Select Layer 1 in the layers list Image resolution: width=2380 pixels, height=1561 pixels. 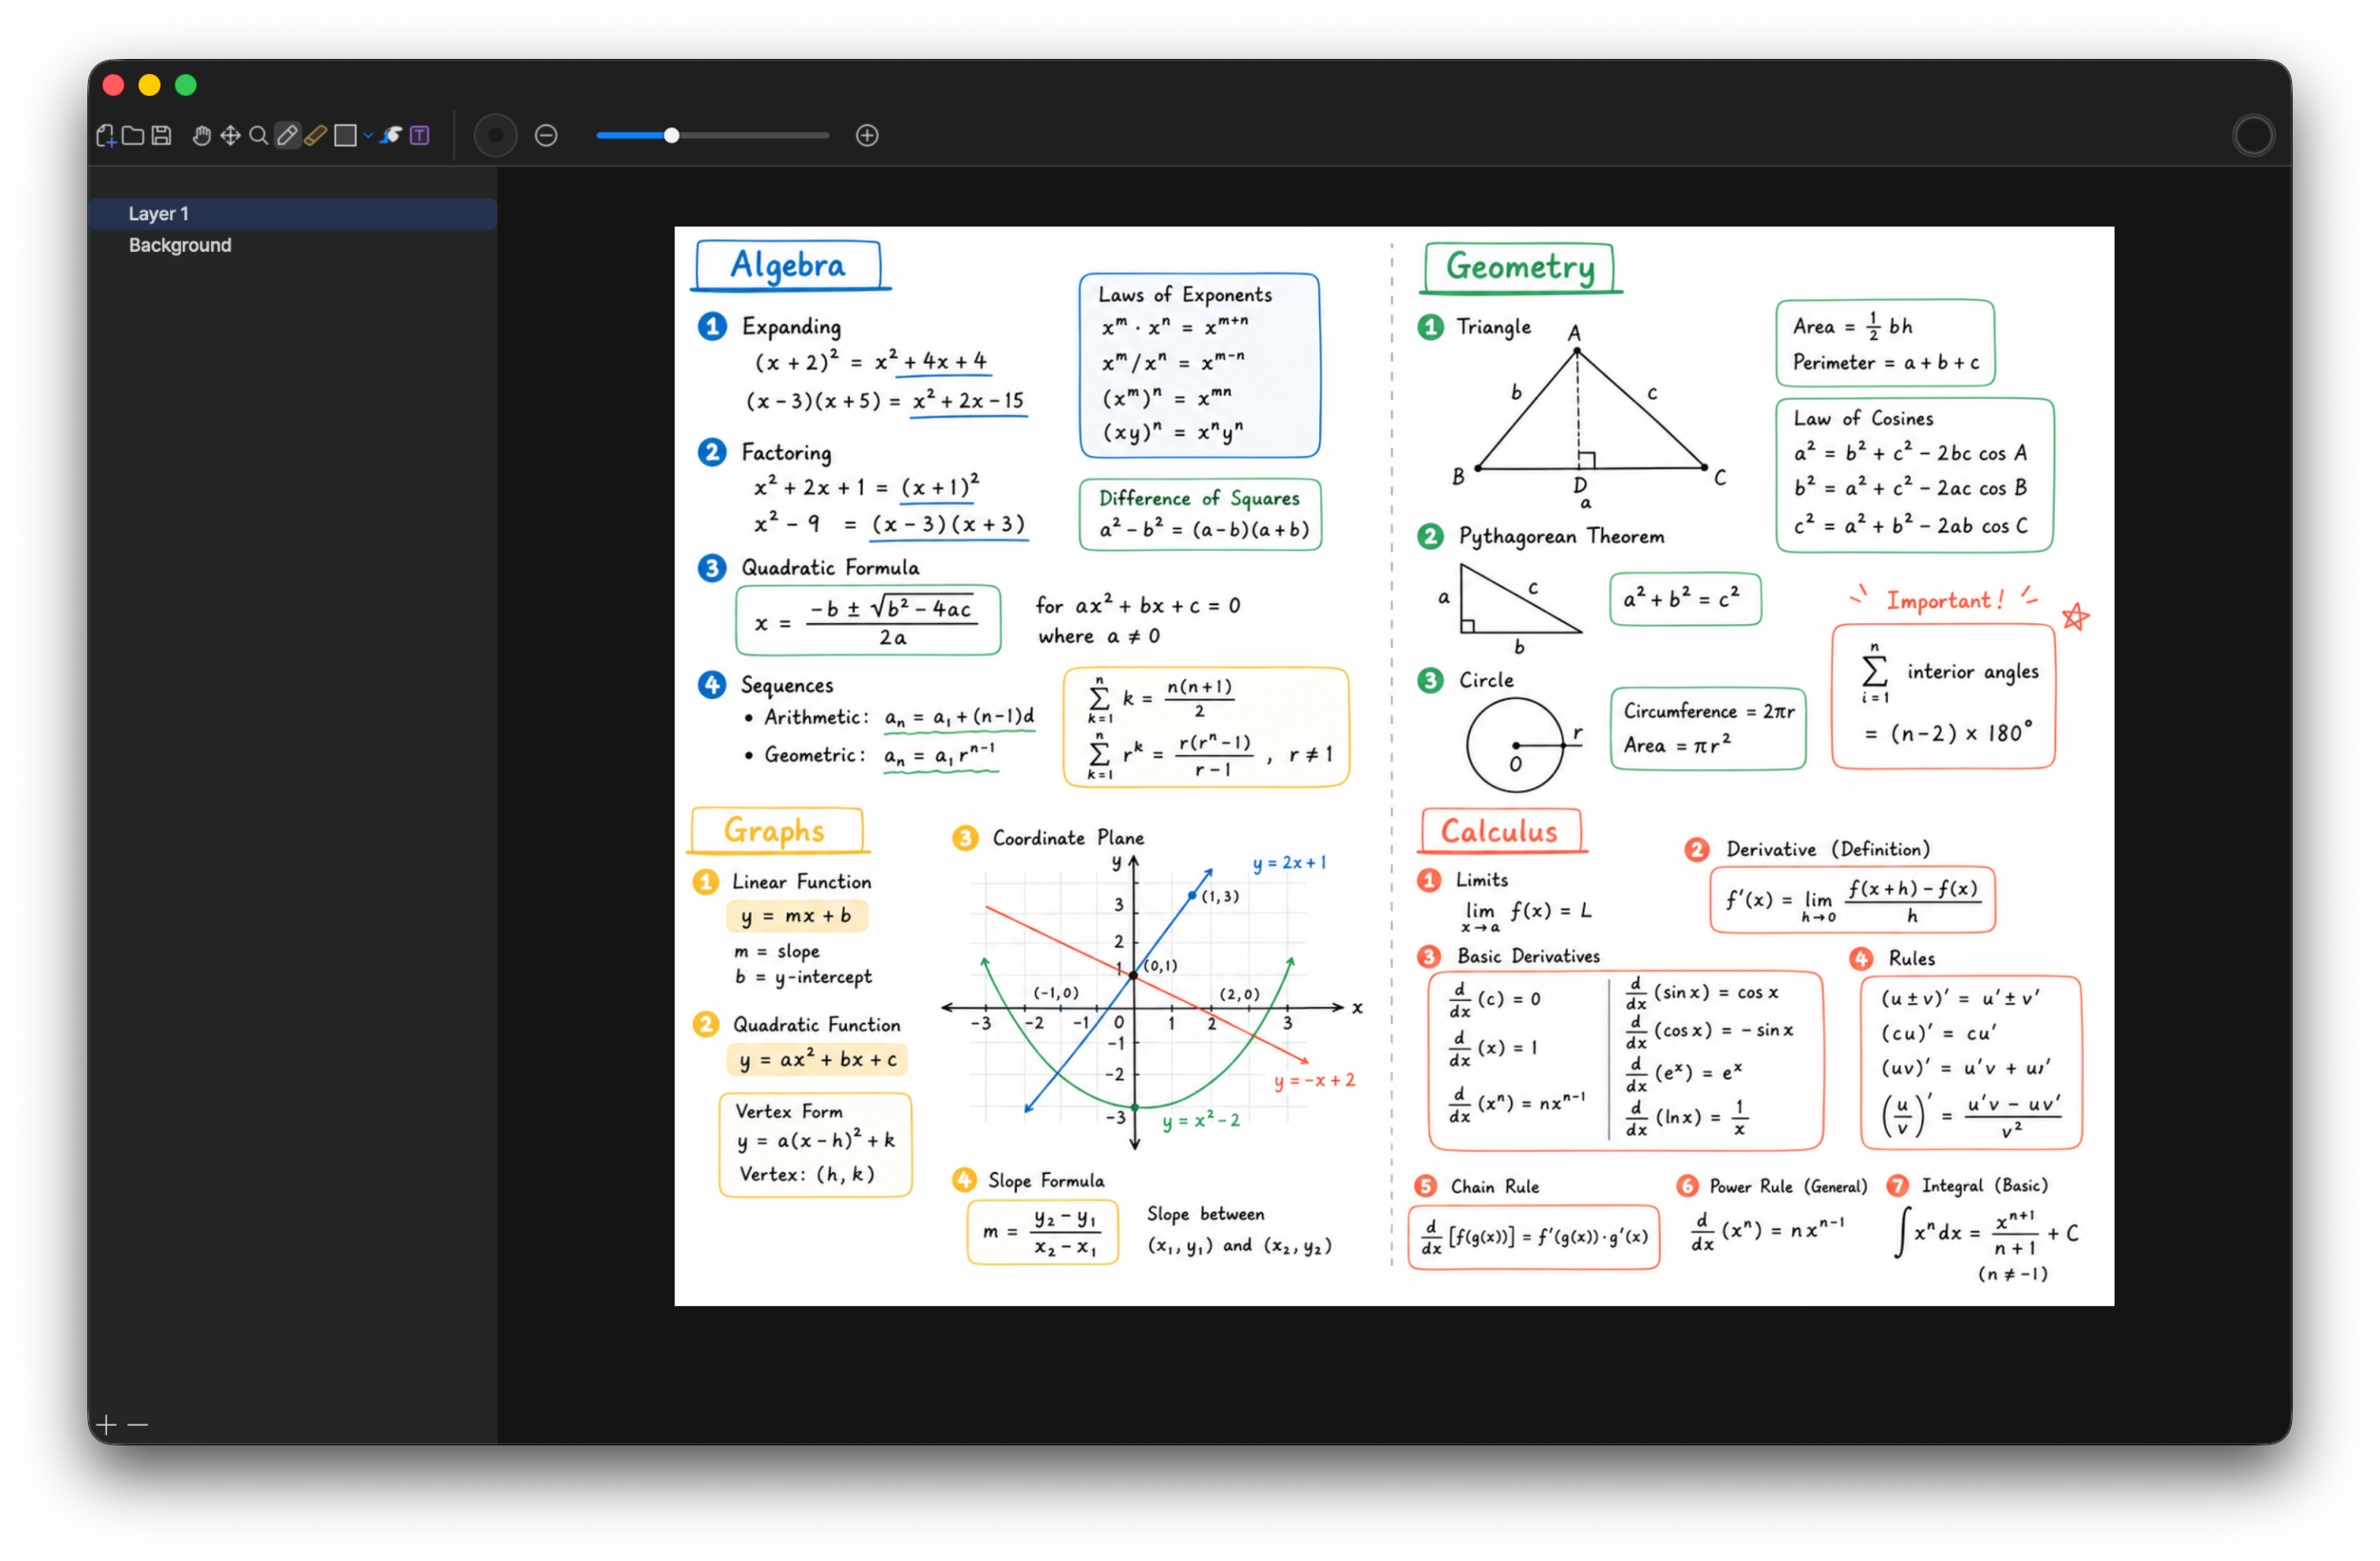pos(292,214)
